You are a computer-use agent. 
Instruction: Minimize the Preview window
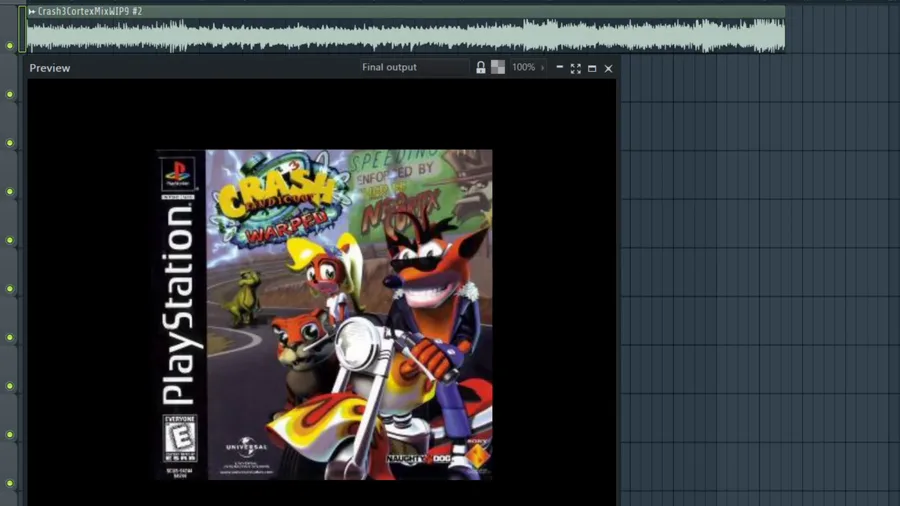pos(560,68)
